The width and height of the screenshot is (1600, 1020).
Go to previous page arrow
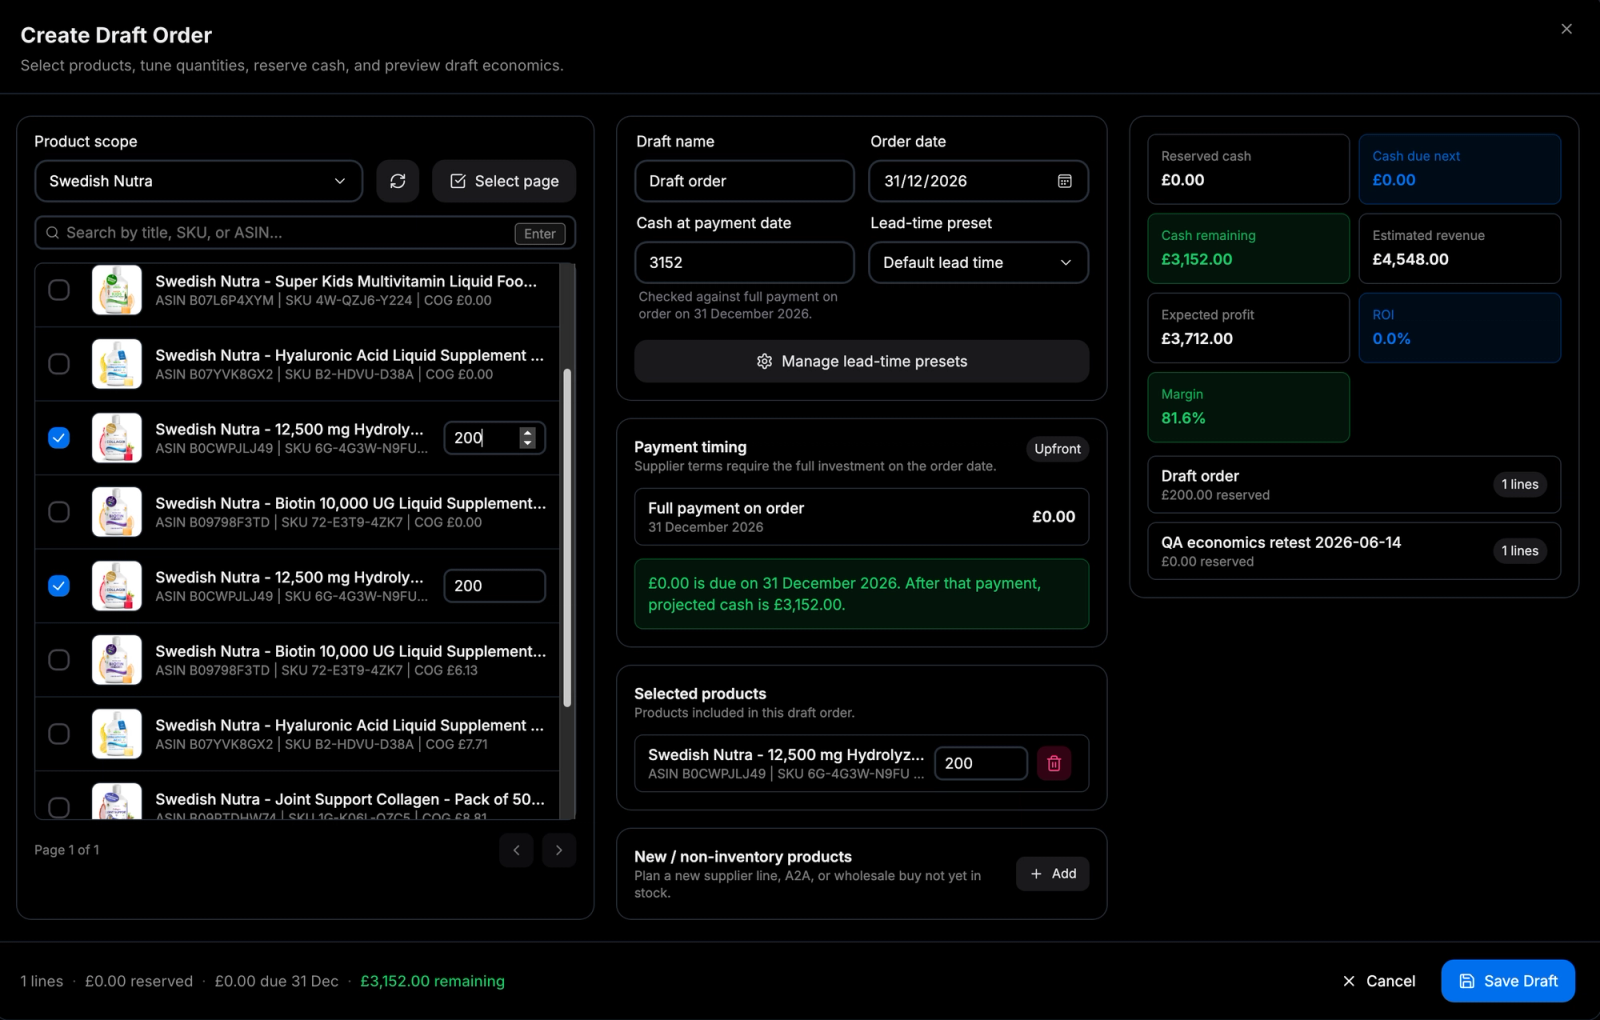click(x=516, y=850)
